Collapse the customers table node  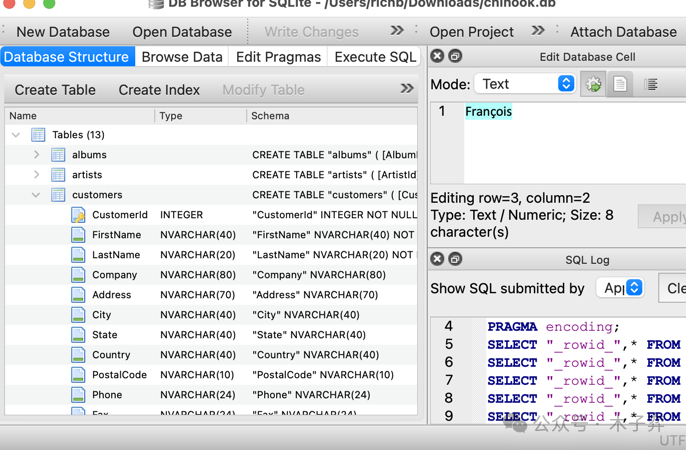point(36,195)
